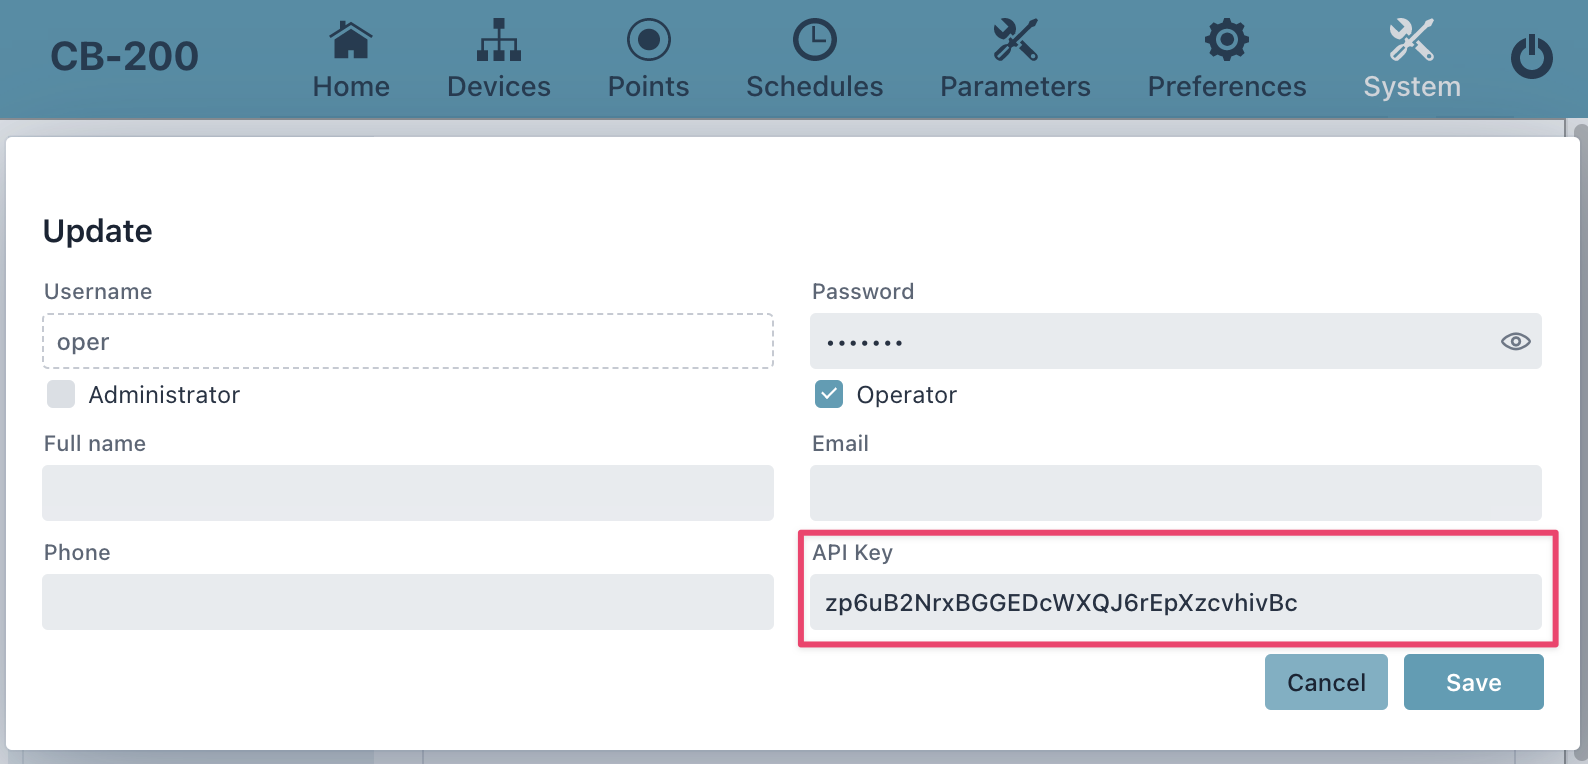Select the Email input field
The height and width of the screenshot is (764, 1588).
1176,493
